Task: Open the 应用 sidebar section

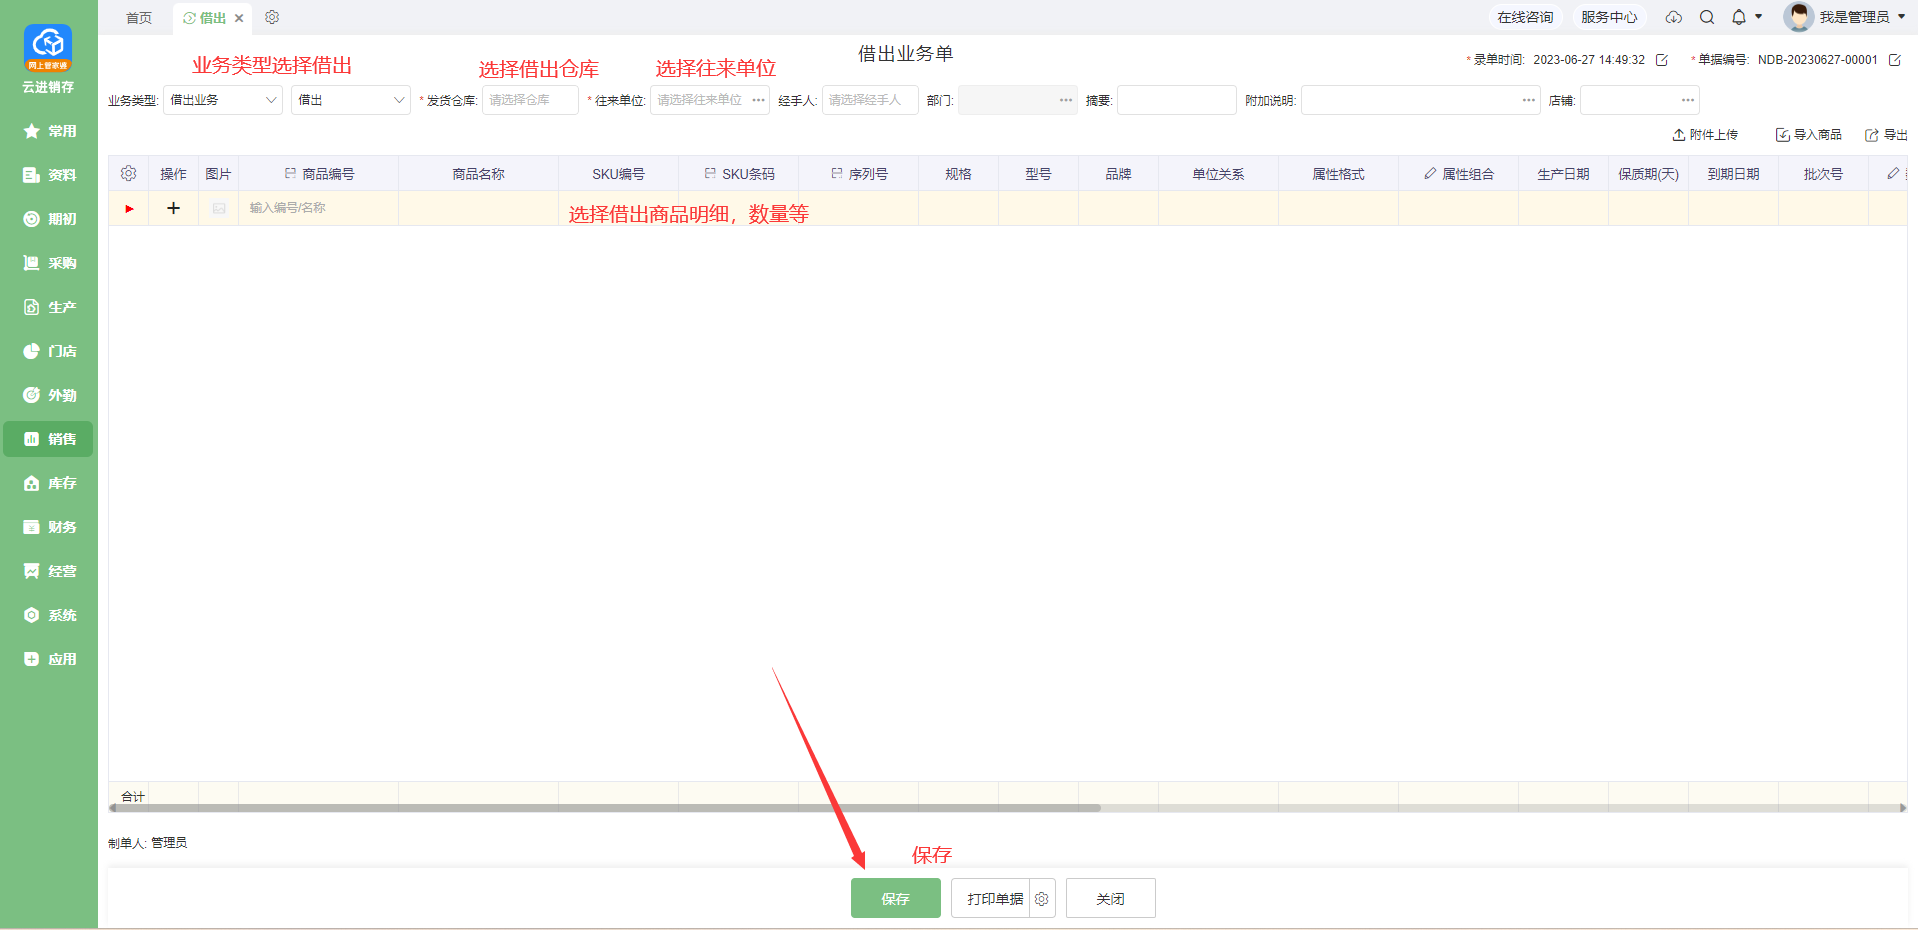Action: [49, 659]
